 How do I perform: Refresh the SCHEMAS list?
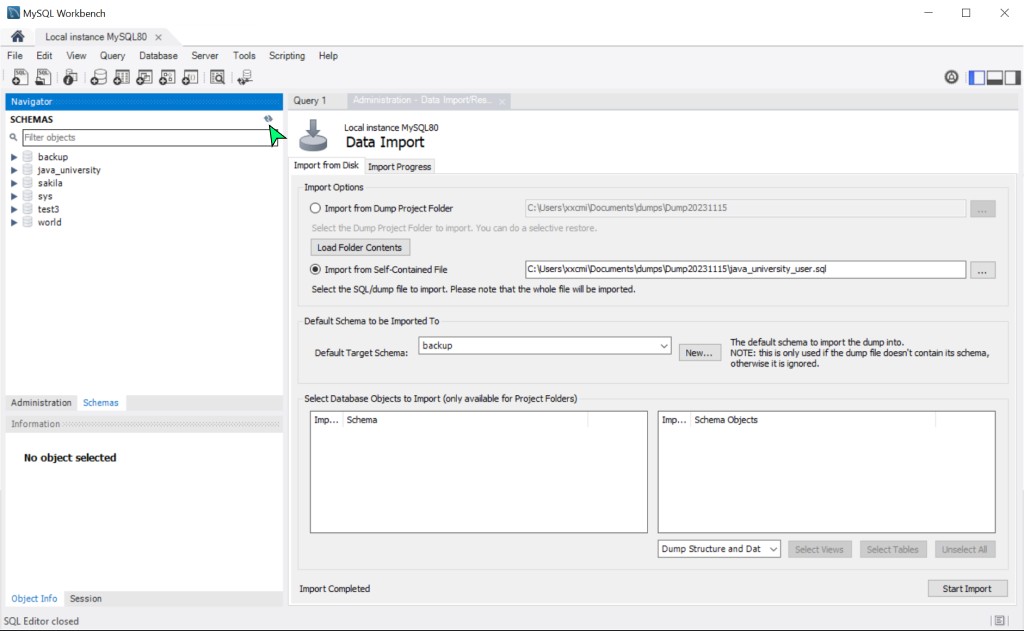(268, 119)
